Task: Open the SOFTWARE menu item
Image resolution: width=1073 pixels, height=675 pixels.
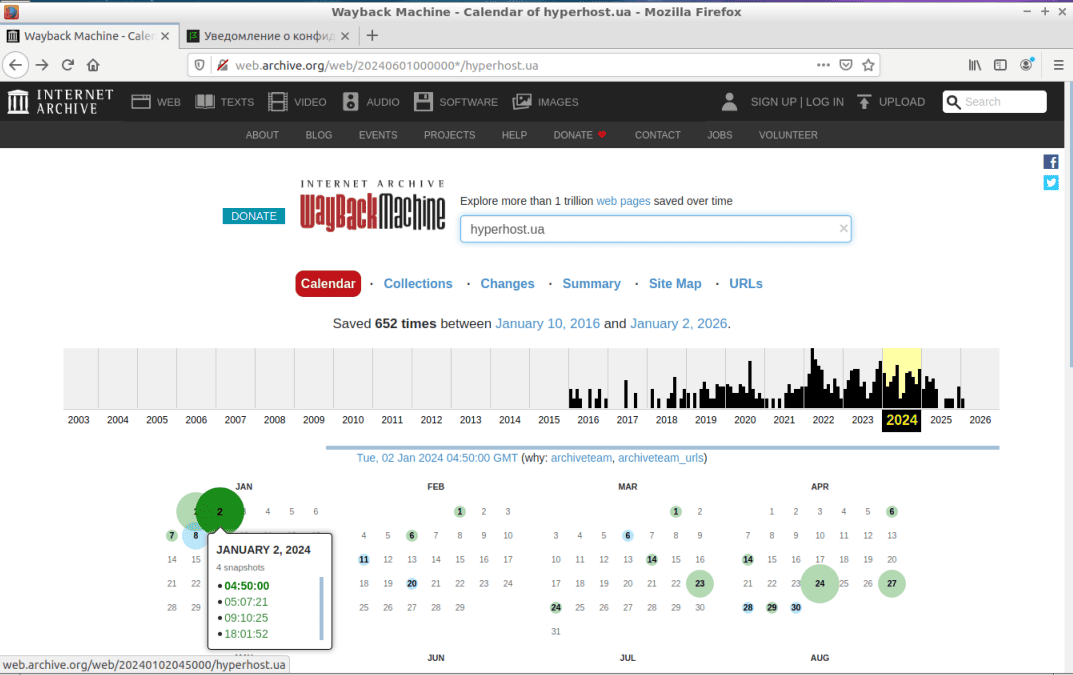Action: pyautogui.click(x=456, y=102)
